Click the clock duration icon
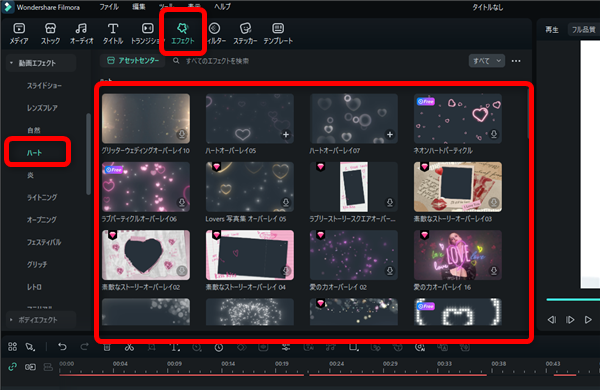The width and height of the screenshot is (600, 390). 218,348
